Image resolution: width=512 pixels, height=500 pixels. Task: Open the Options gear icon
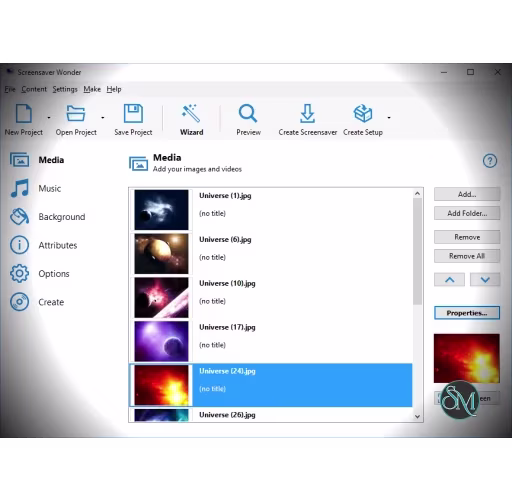pyautogui.click(x=19, y=273)
